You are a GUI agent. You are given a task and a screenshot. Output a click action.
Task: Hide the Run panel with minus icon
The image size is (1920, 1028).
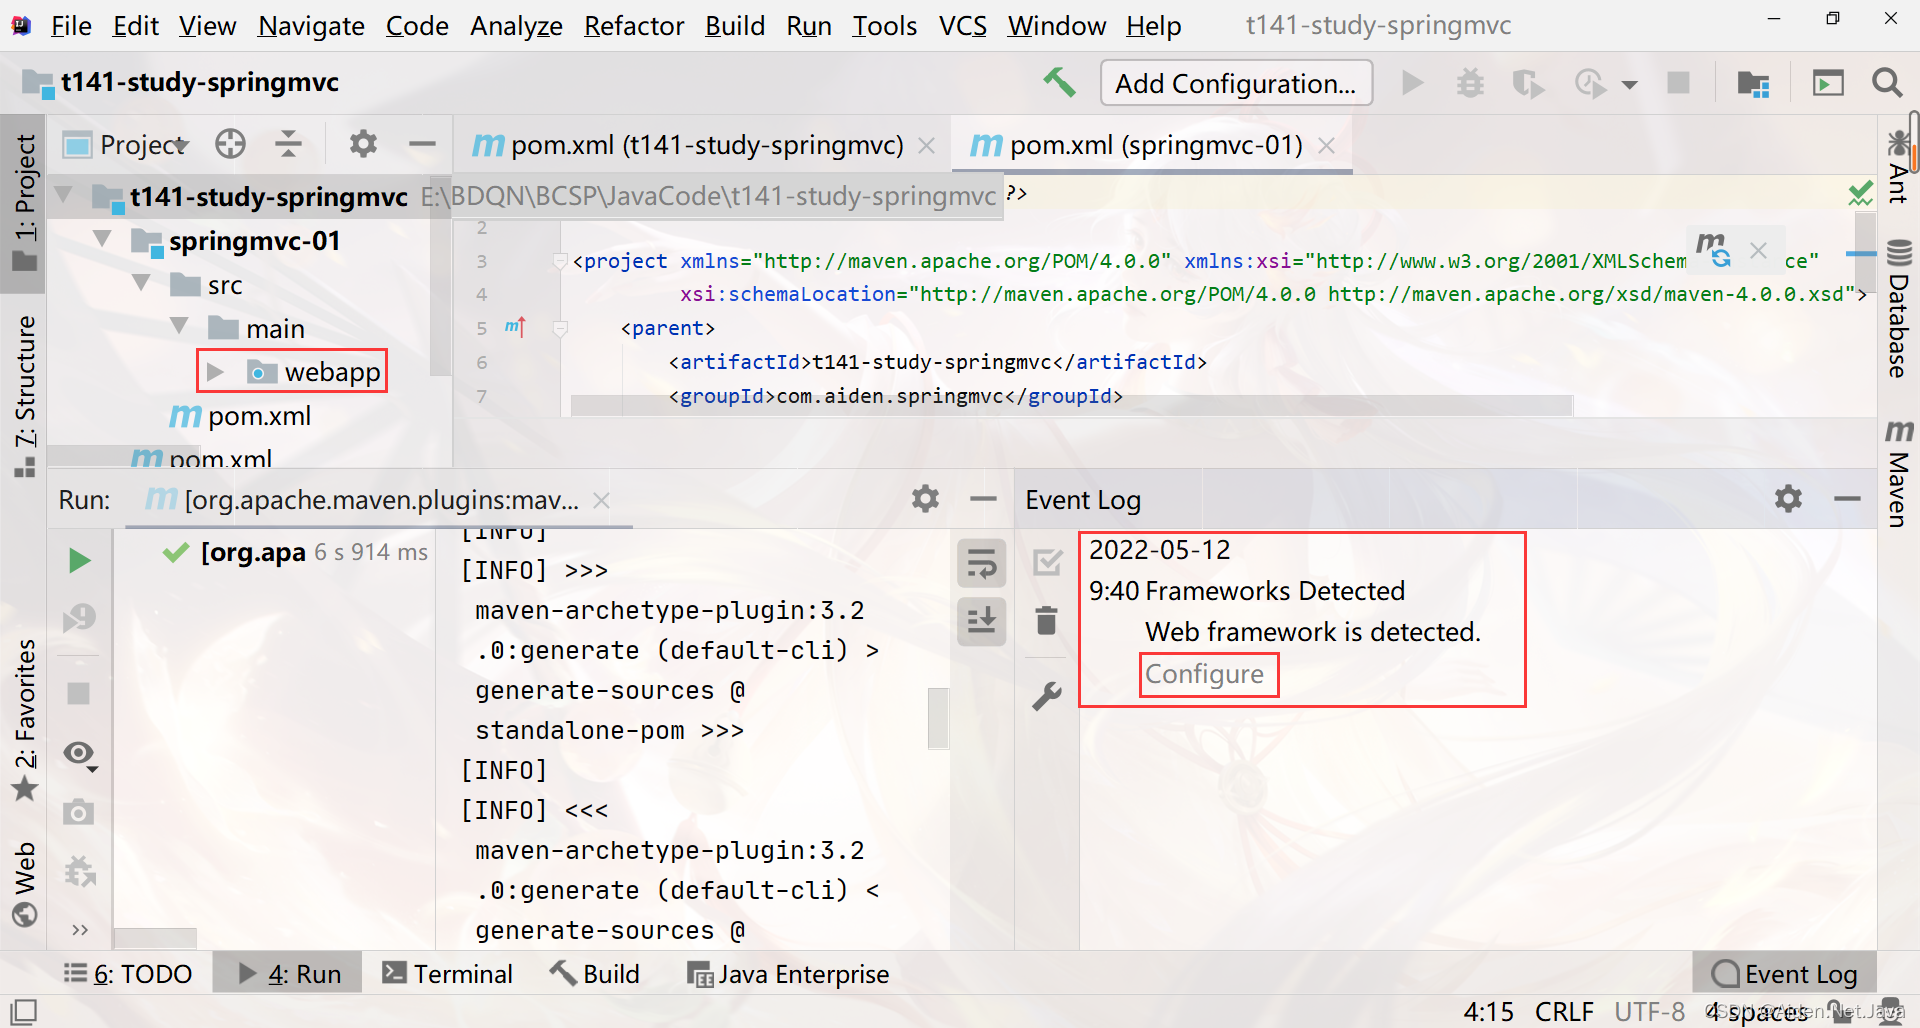pyautogui.click(x=984, y=498)
